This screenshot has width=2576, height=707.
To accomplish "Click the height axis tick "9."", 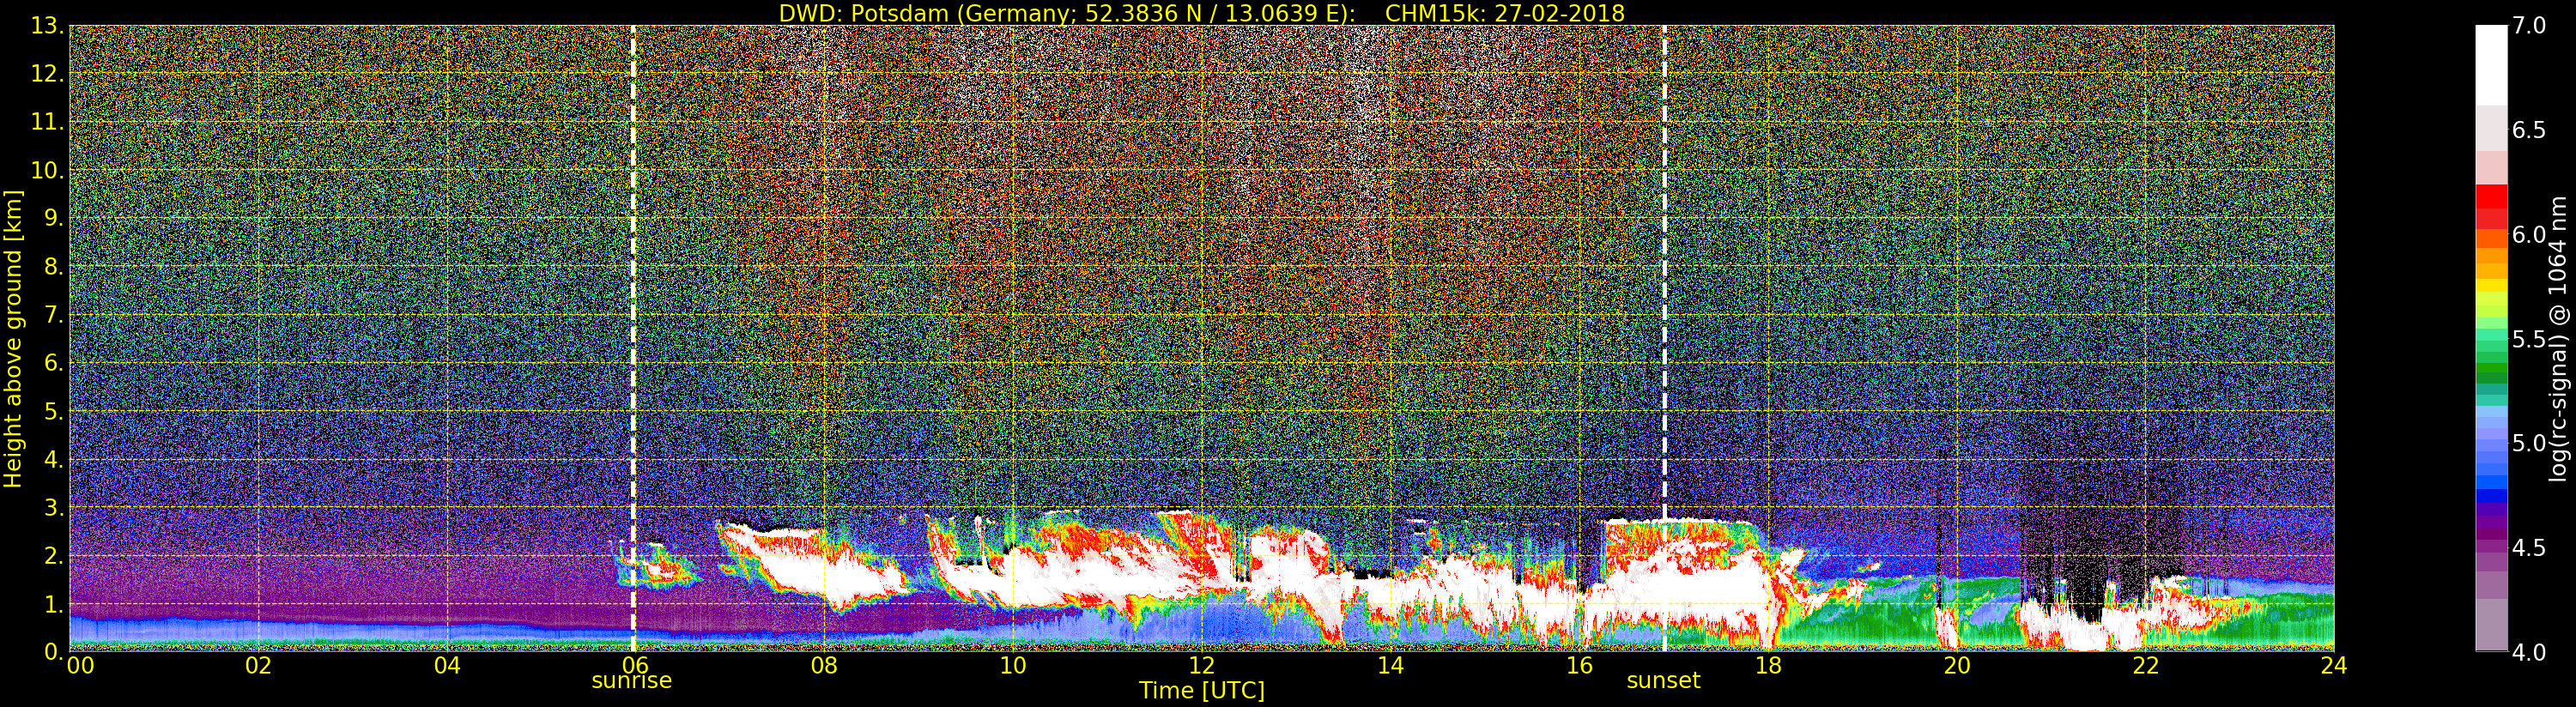I will [54, 218].
